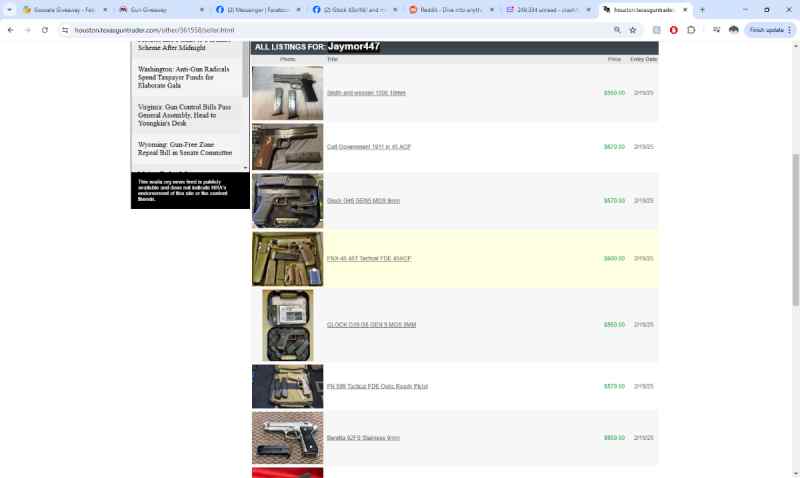
Task: Open the red Opera-style extension icon
Action: (673, 30)
